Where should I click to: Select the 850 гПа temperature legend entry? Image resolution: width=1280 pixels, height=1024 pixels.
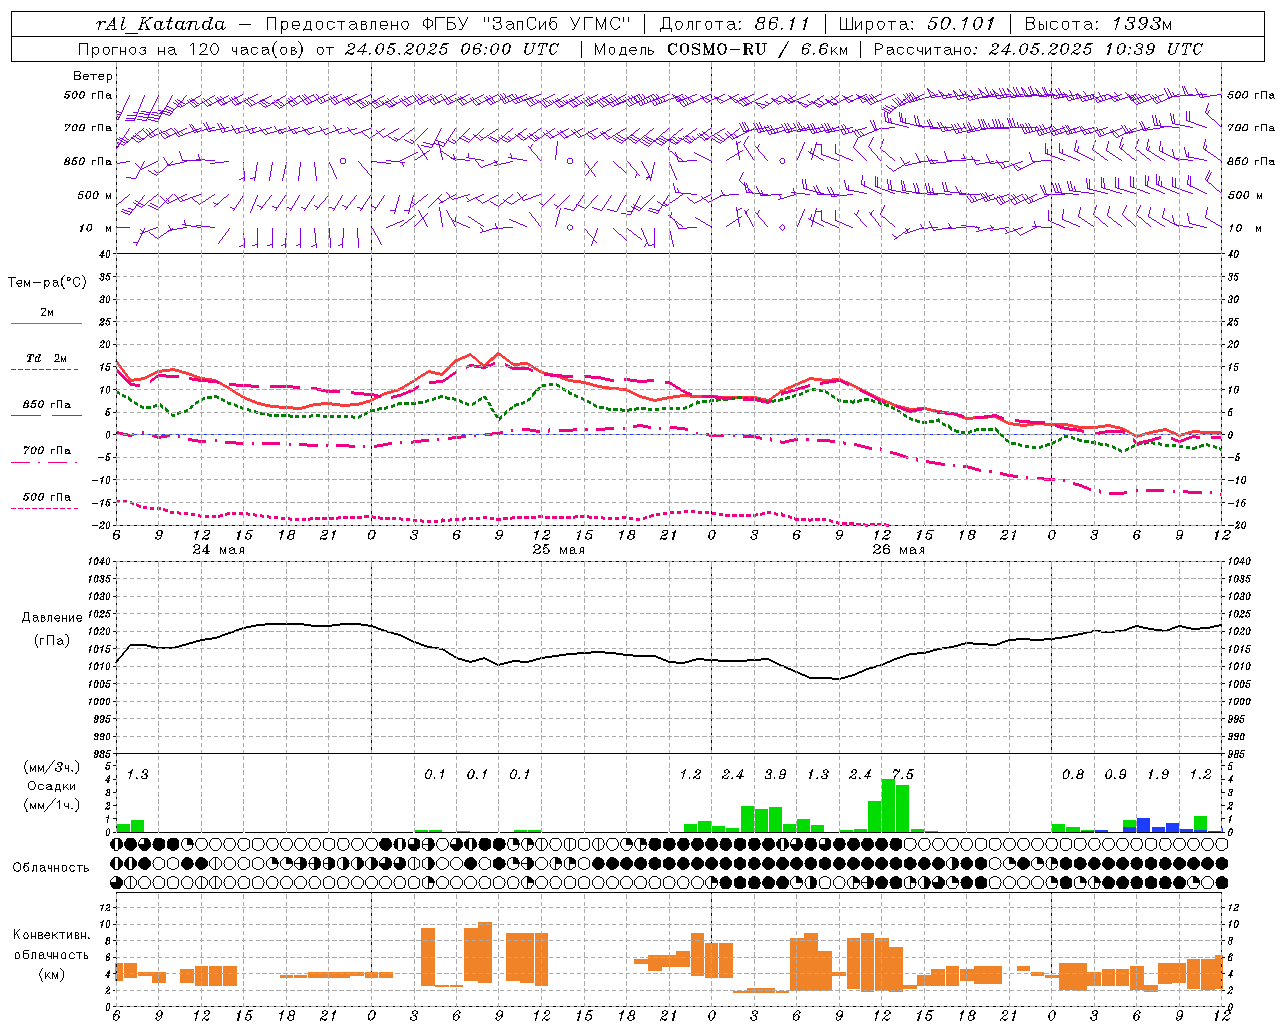47,408
